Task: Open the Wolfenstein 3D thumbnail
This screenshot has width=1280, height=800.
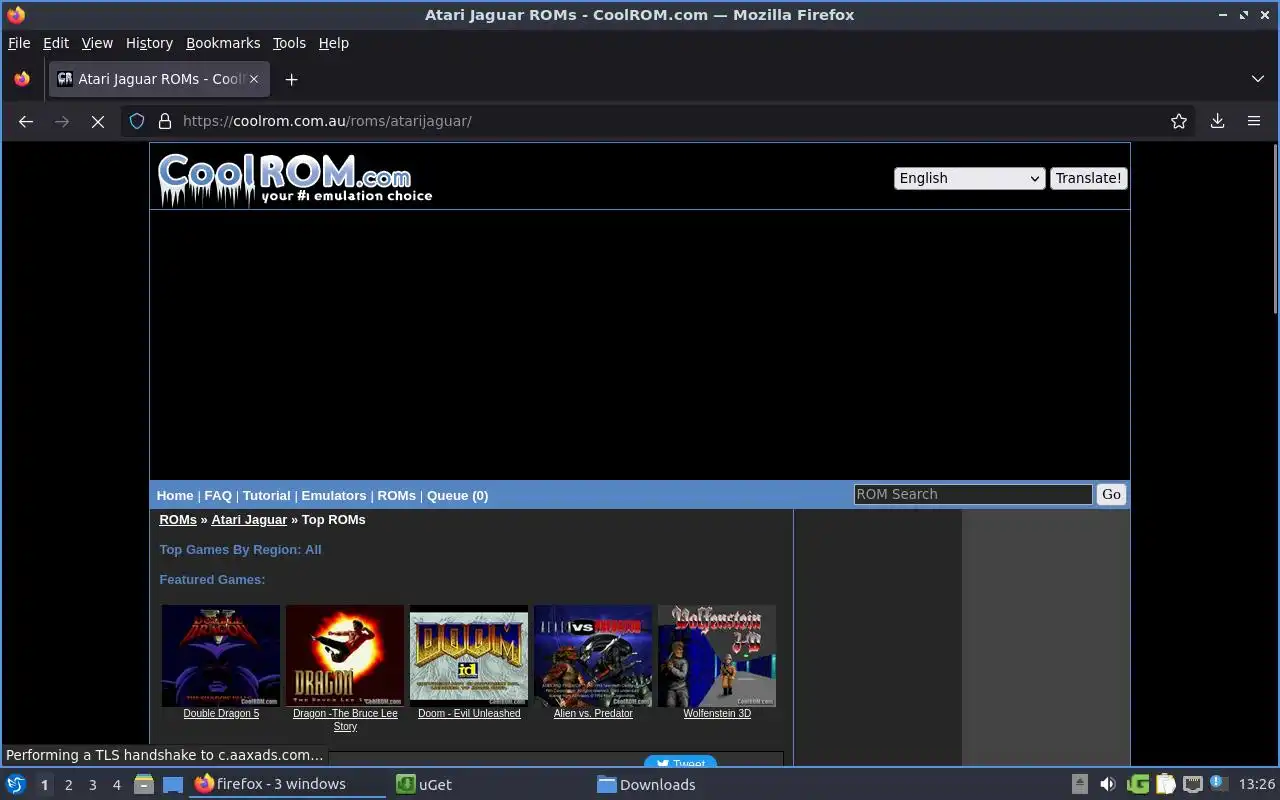Action: click(x=717, y=655)
